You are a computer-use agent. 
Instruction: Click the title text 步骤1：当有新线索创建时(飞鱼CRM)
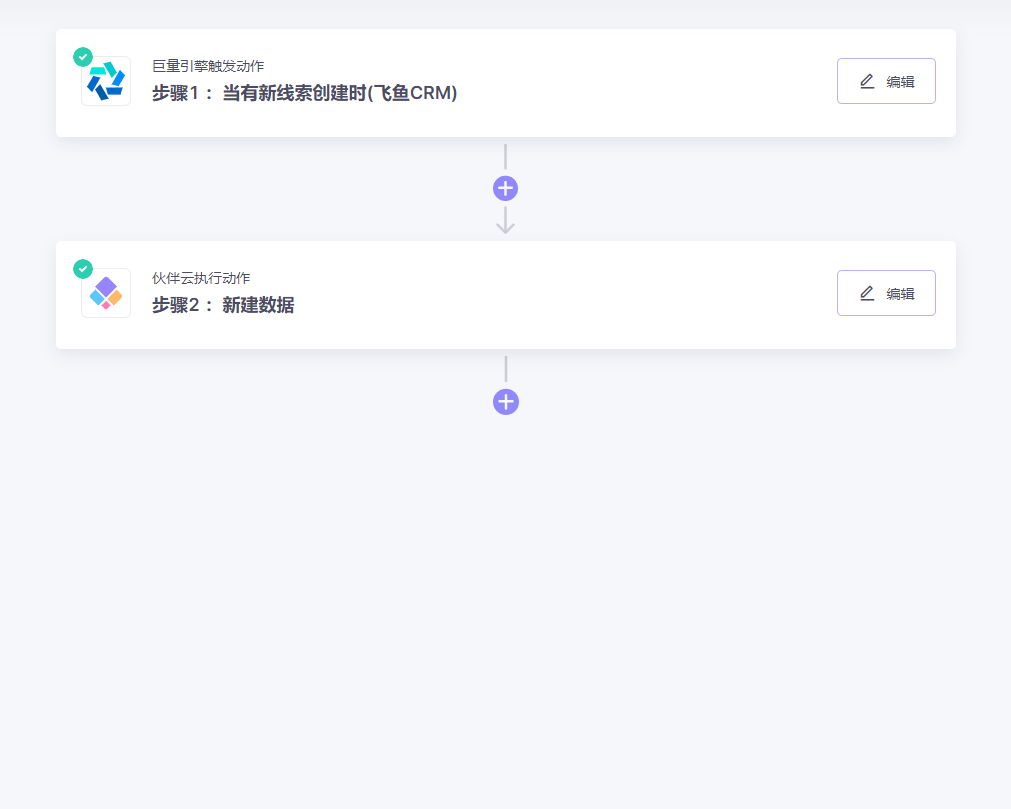point(302,93)
